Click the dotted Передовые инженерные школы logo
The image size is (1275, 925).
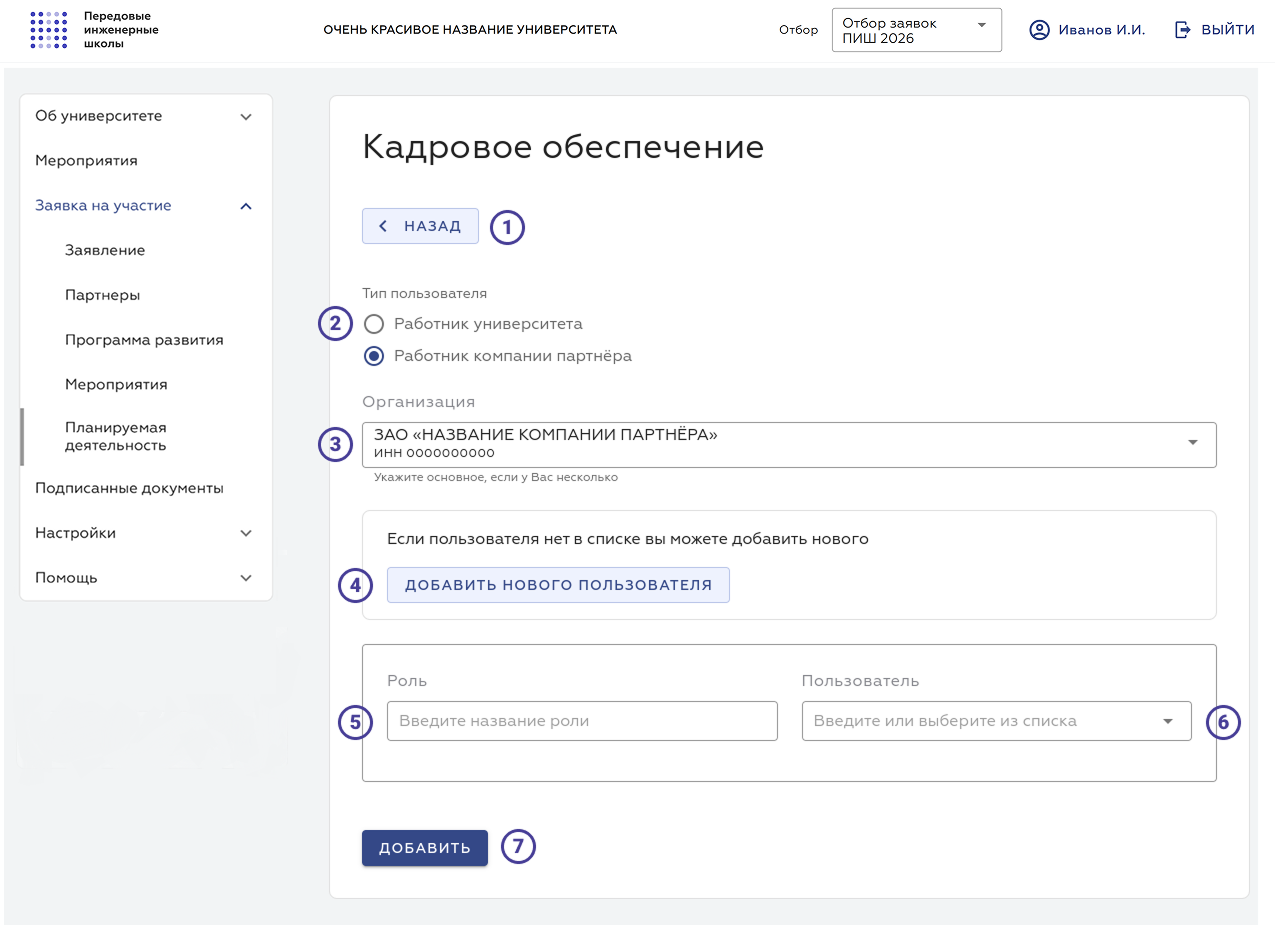coord(49,30)
